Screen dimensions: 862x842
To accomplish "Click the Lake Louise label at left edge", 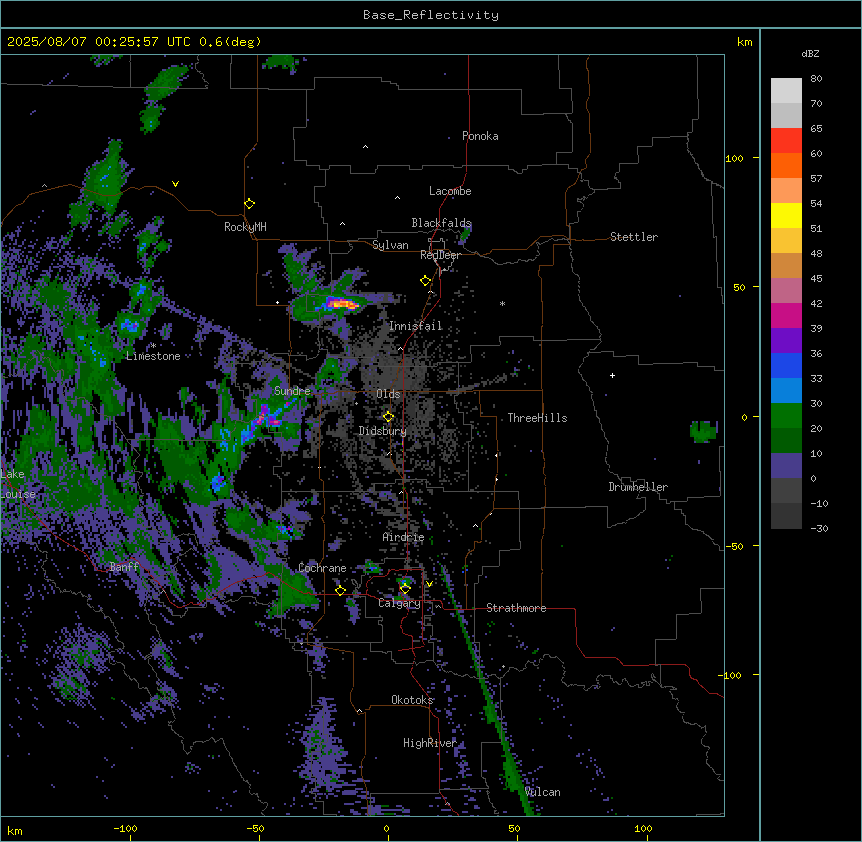I will coord(18,484).
